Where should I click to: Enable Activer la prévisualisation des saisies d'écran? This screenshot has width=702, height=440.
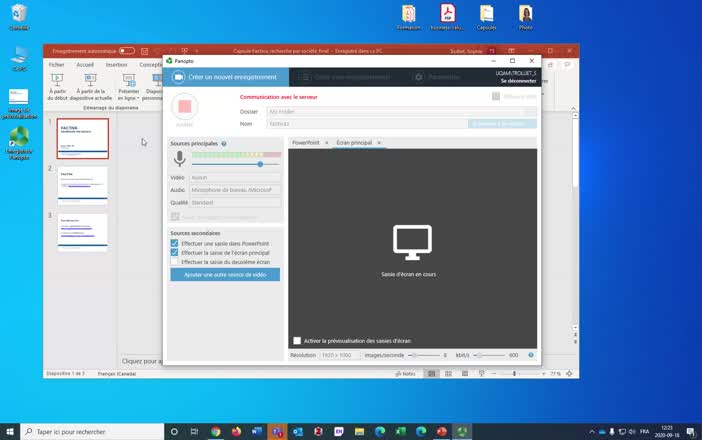(x=297, y=341)
